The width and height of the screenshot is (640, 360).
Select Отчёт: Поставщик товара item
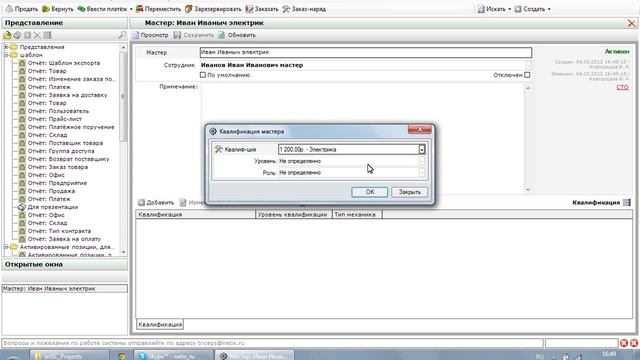[65, 143]
